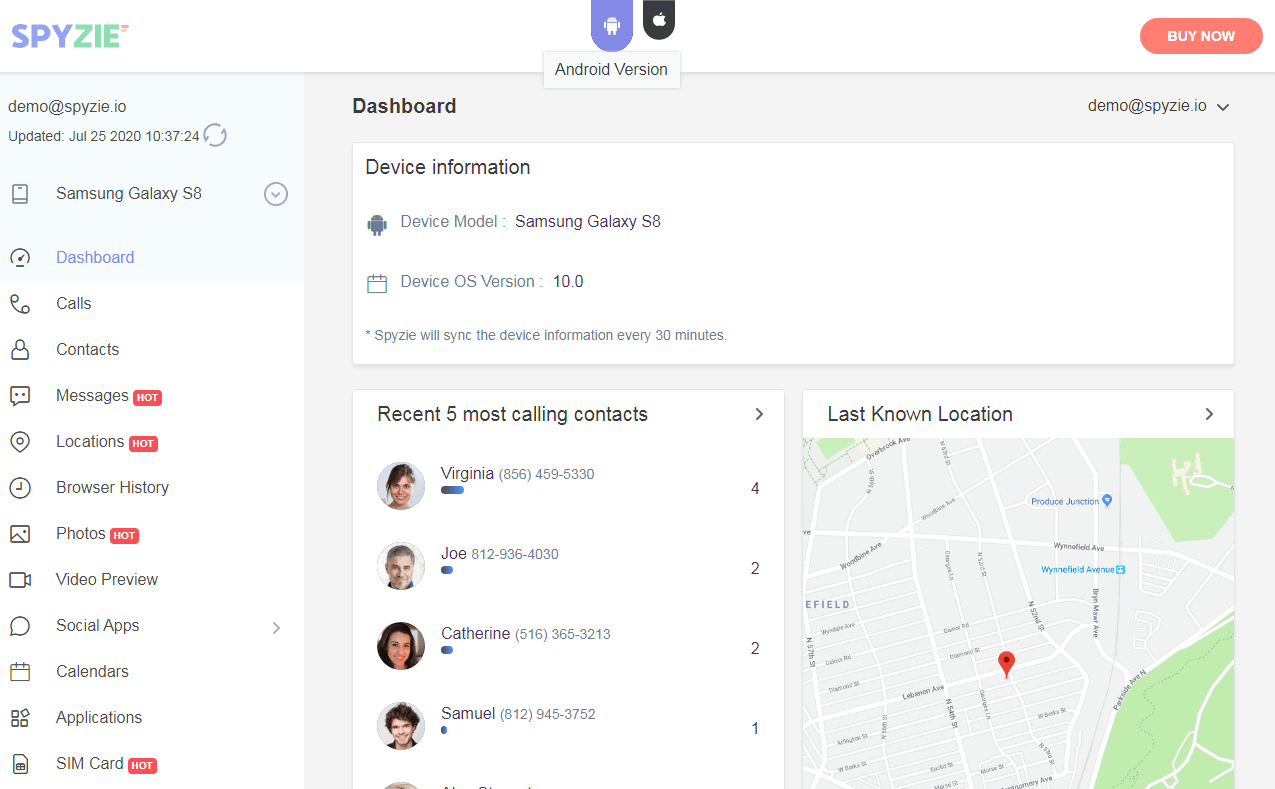The height and width of the screenshot is (789, 1275).
Task: Click the Locations pin icon in sidebar
Action: tap(20, 442)
